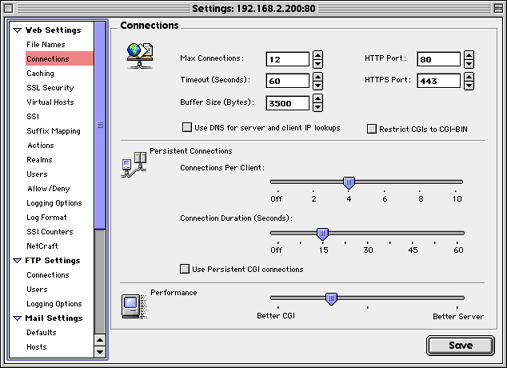
Task: Click the Max Connections input field
Action: [288, 60]
